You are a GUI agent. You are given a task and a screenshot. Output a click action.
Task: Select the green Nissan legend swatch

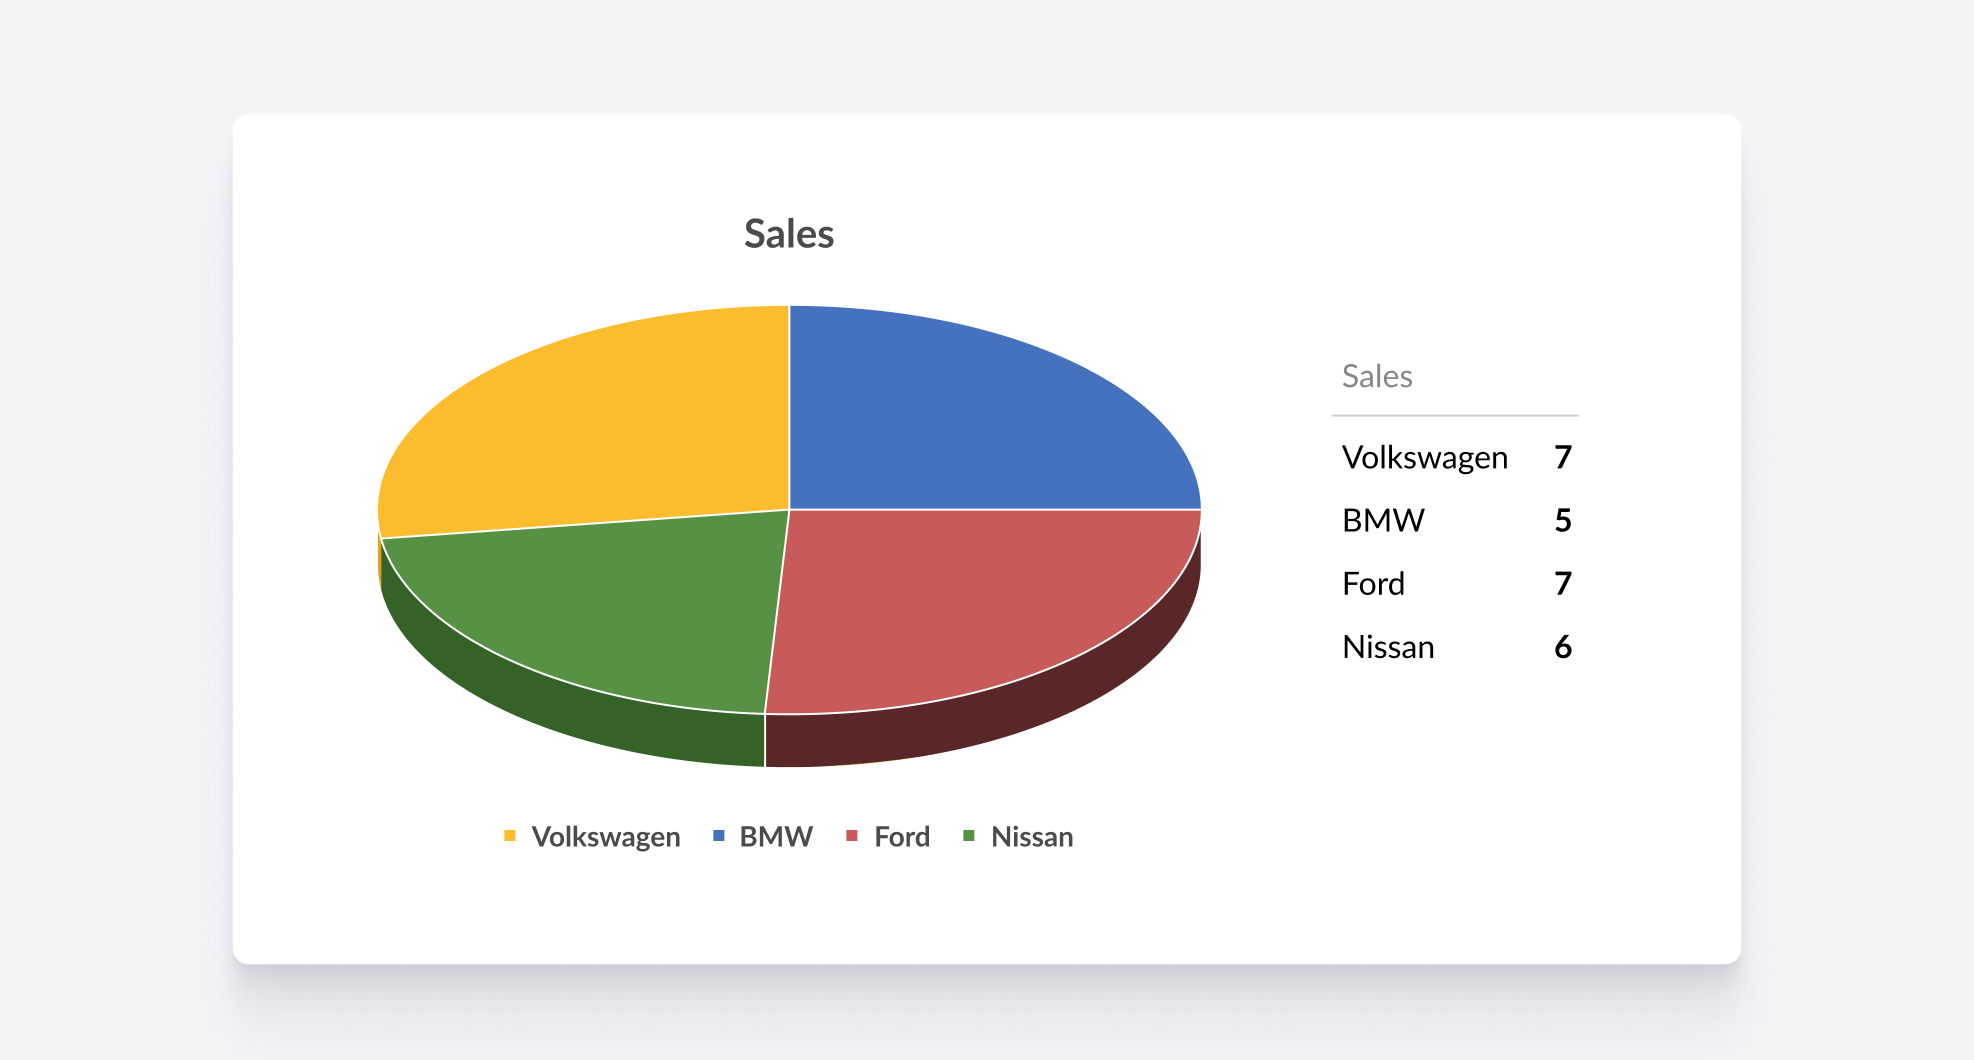tap(968, 836)
